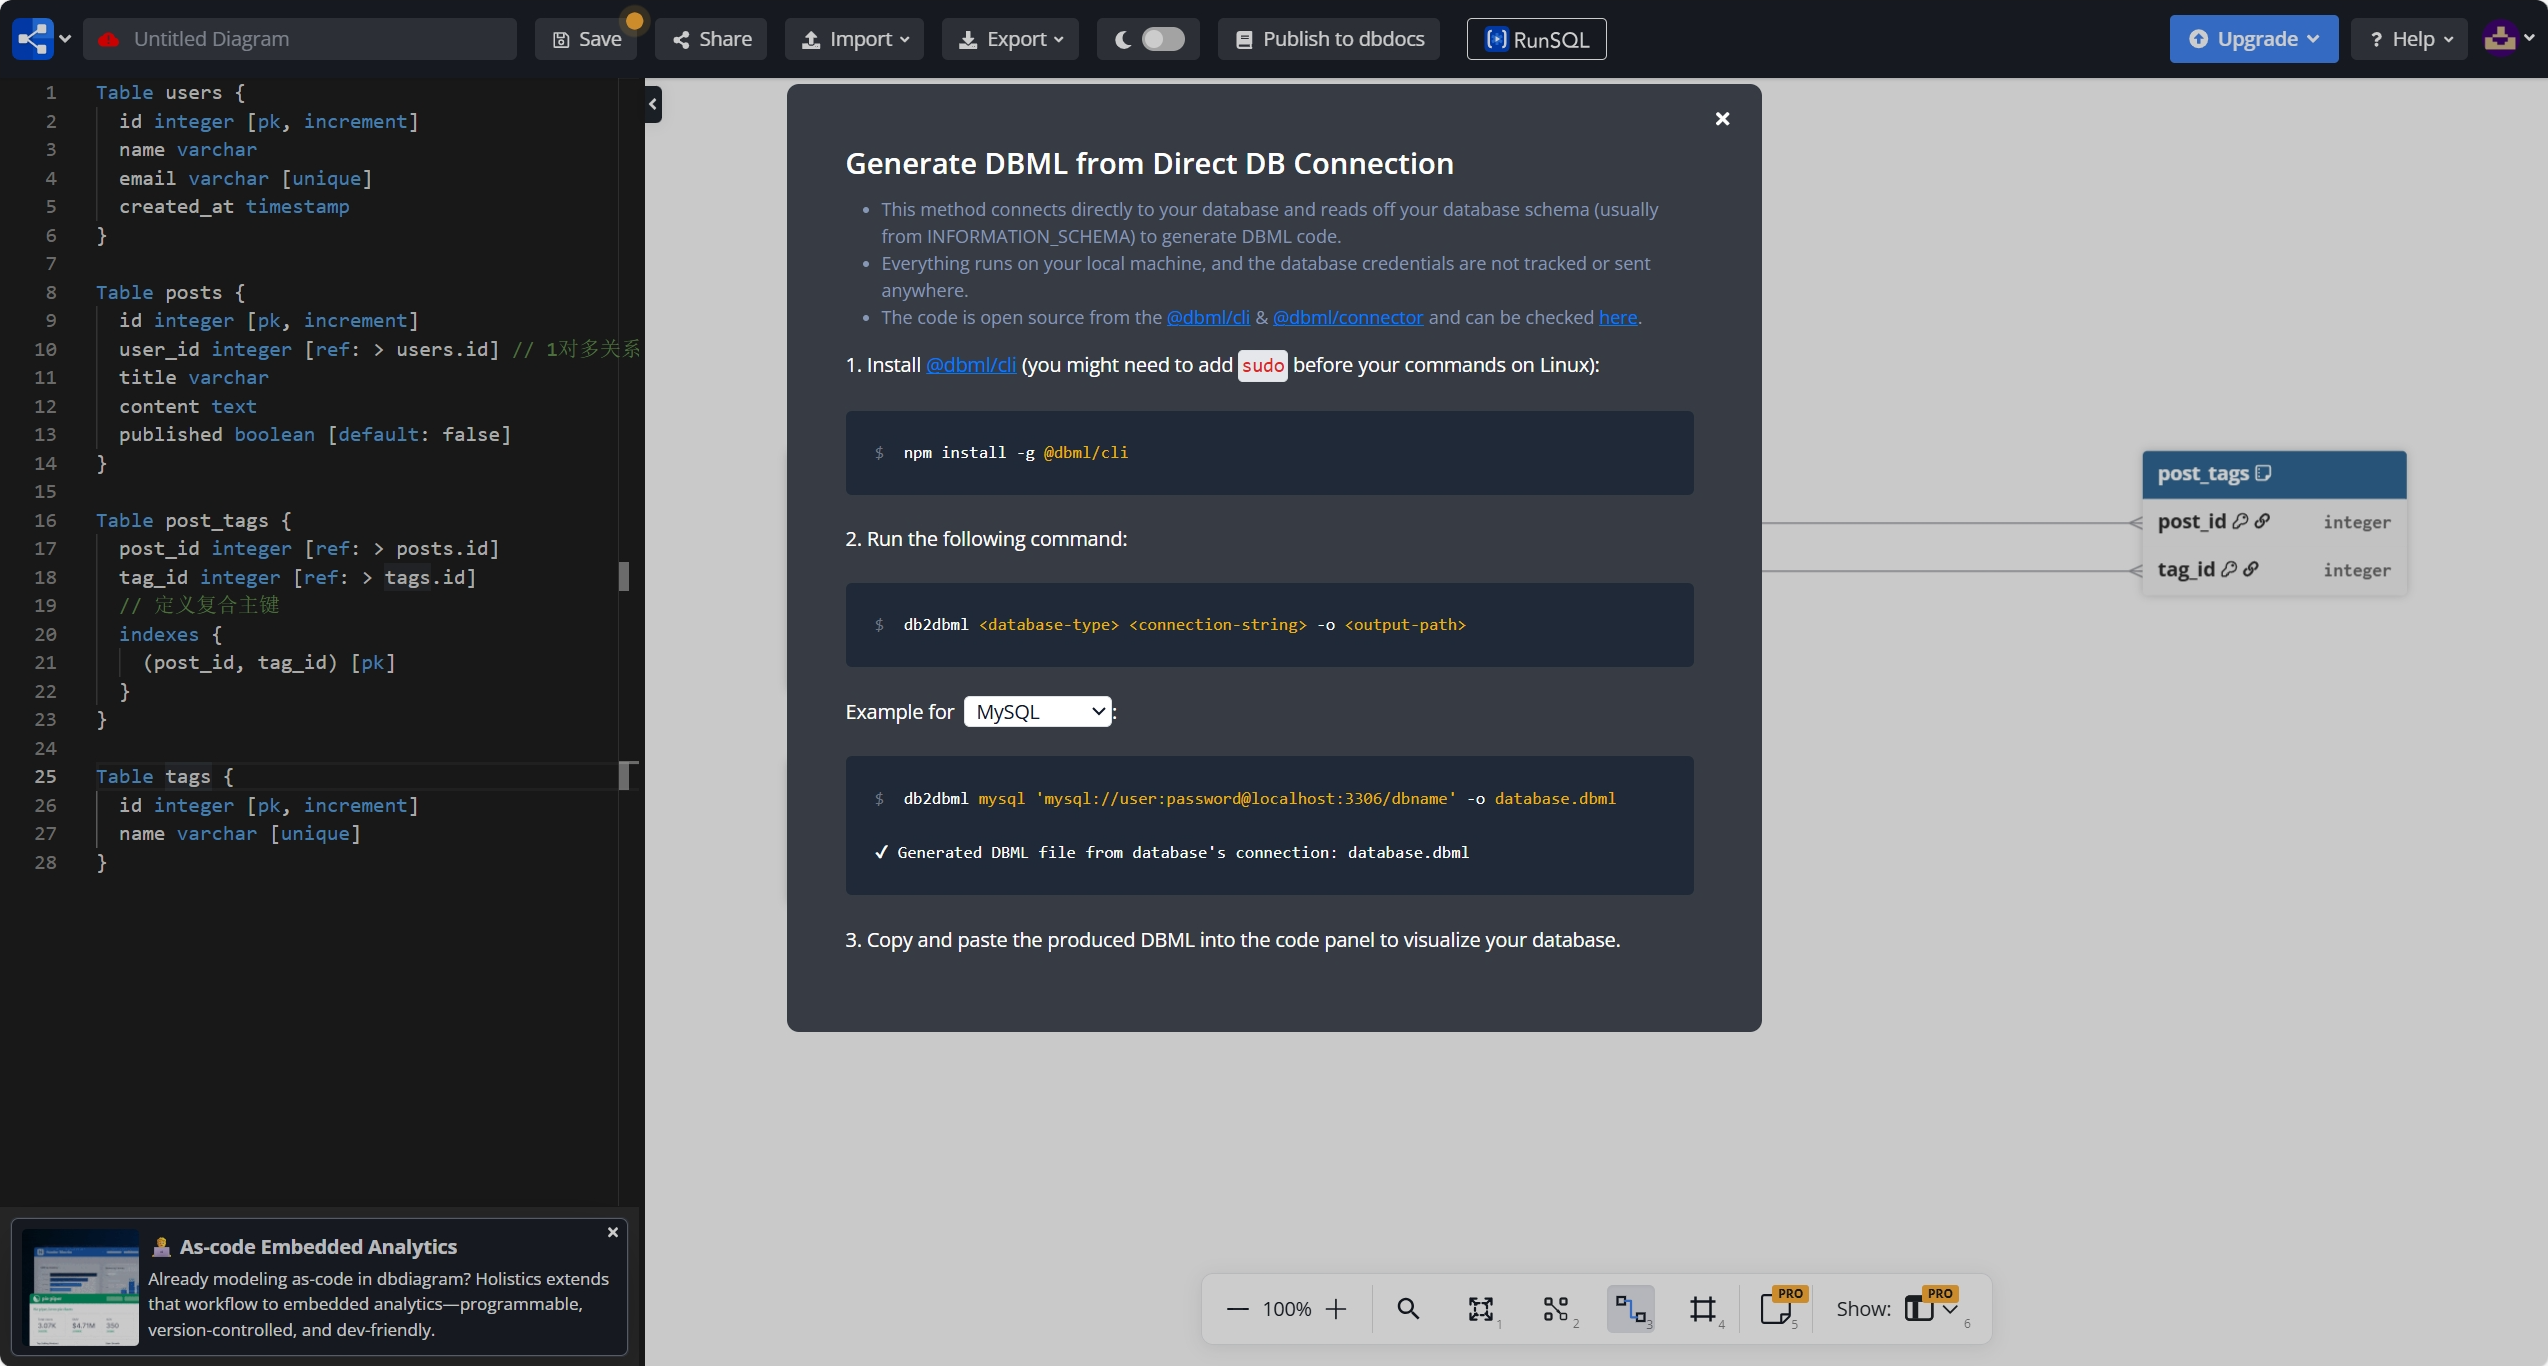Open the search tool in bottom toolbar
The height and width of the screenshot is (1366, 2548).
point(1407,1309)
